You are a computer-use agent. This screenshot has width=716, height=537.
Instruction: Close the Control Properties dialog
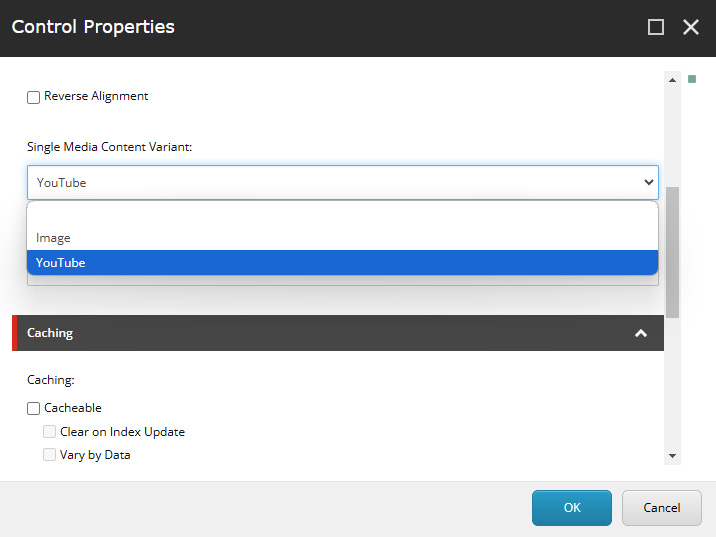[x=690, y=27]
